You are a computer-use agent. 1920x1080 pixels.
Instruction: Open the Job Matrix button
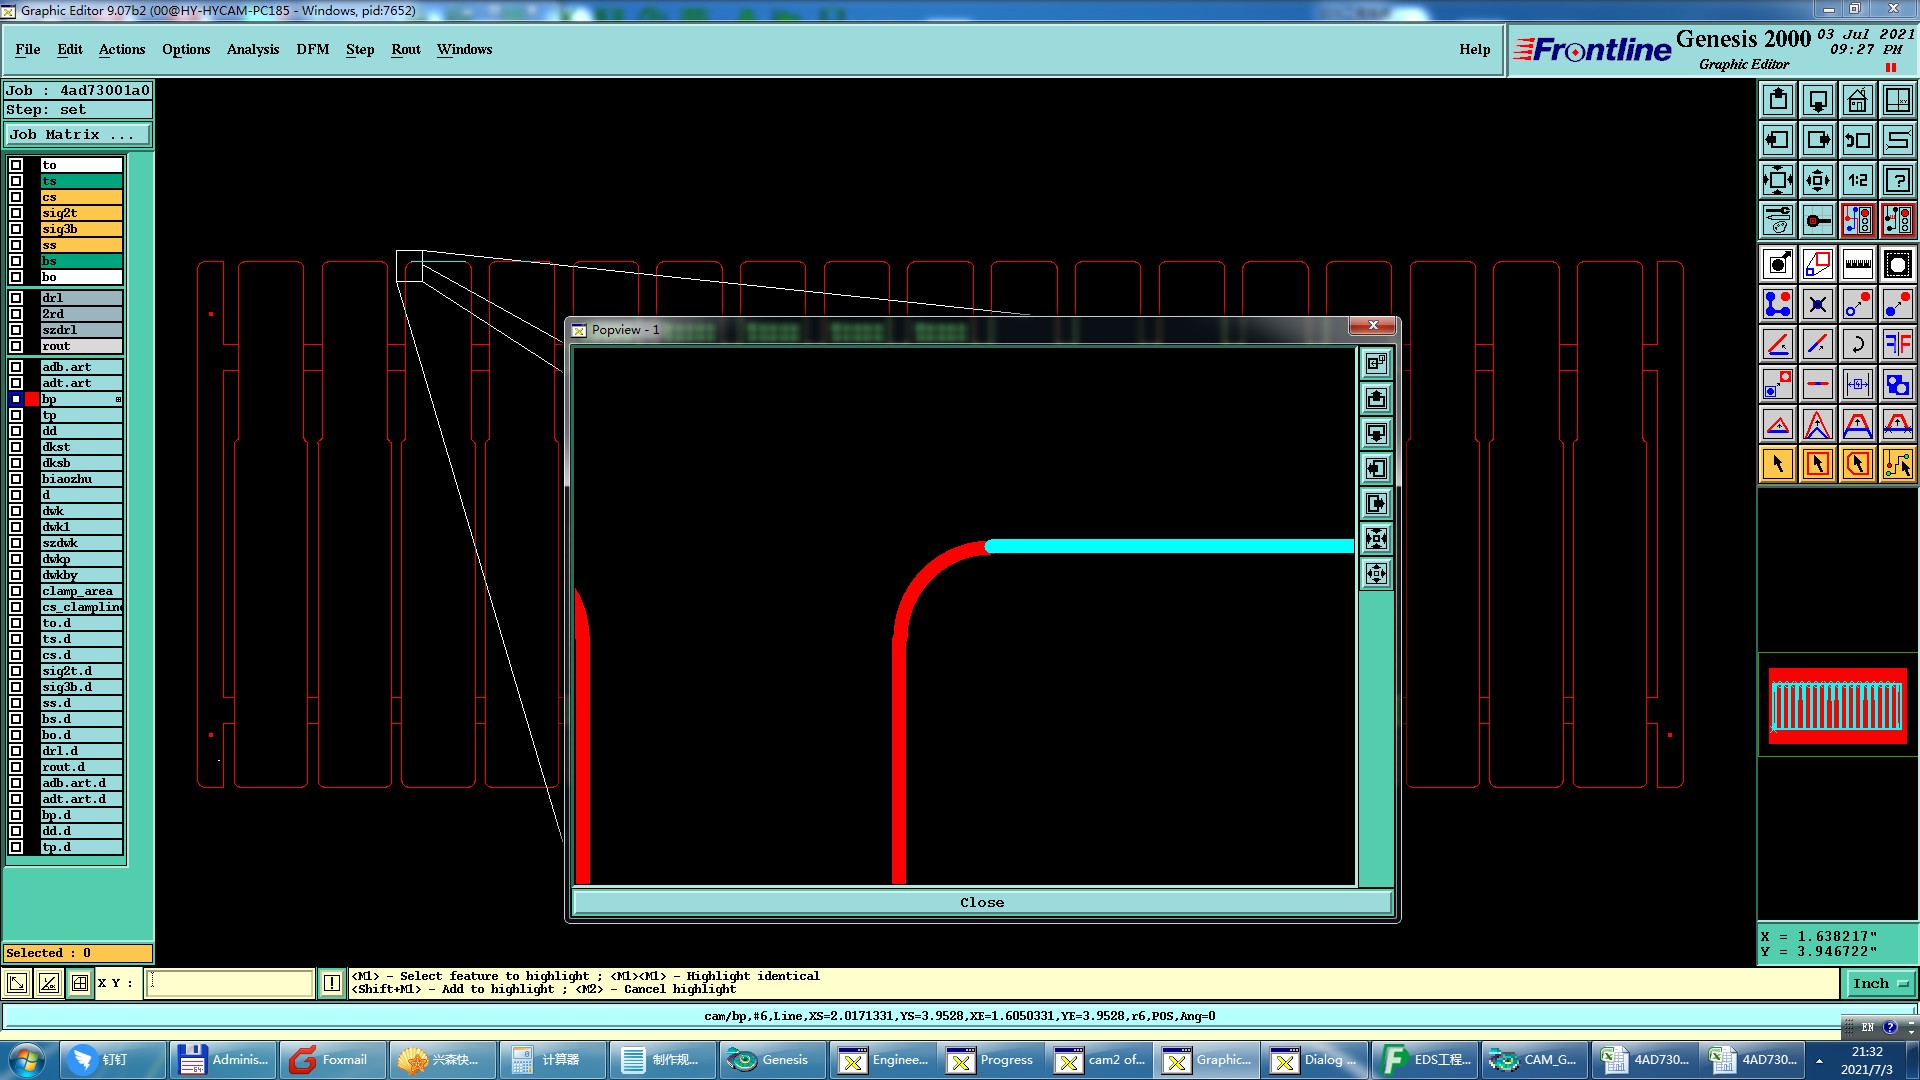(x=78, y=134)
